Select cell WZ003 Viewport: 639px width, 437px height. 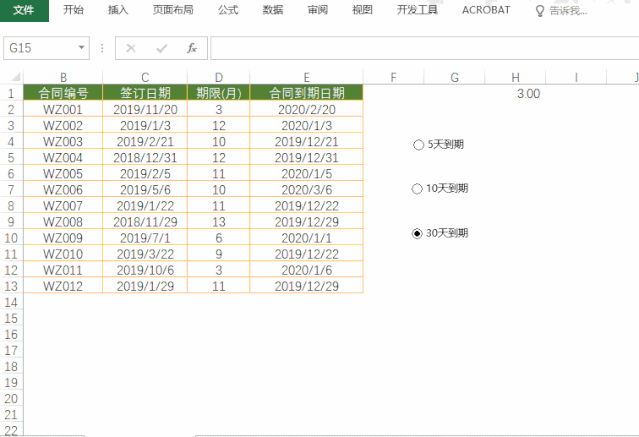(63, 141)
